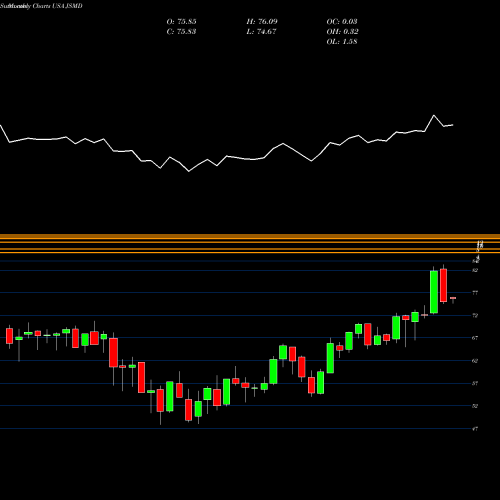Click the 67 price axis label
This screenshot has width=500, height=500.
[x=475, y=338]
